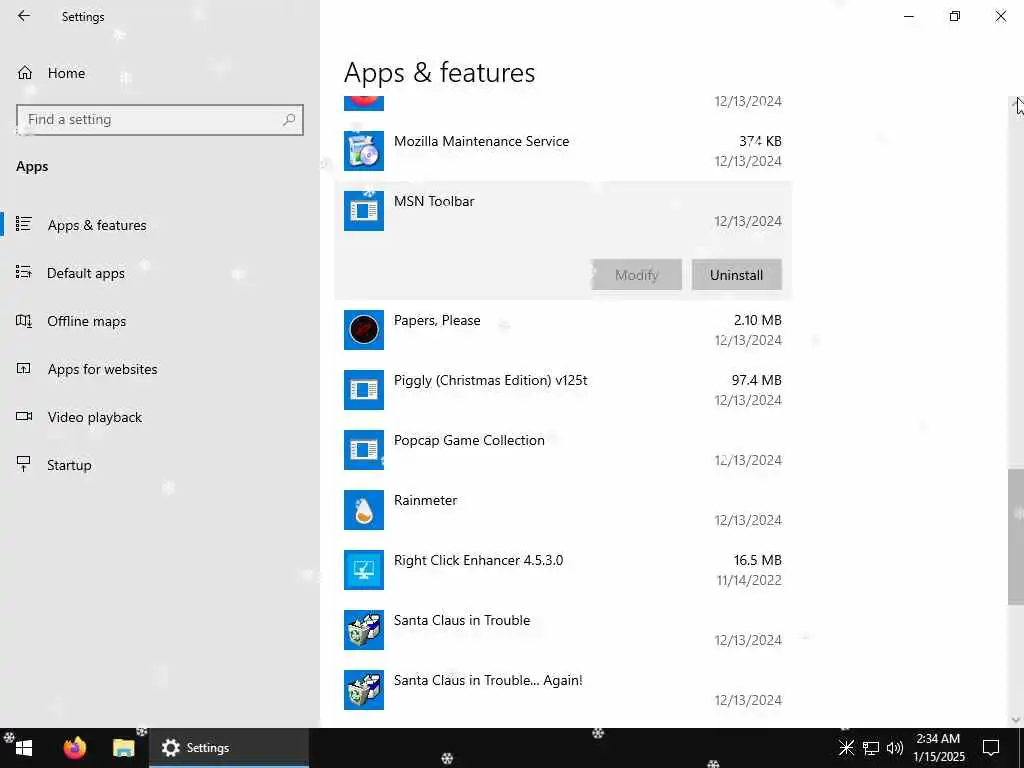This screenshot has width=1024, height=768.
Task: Focus the Find a setting search box
Action: click(x=159, y=120)
